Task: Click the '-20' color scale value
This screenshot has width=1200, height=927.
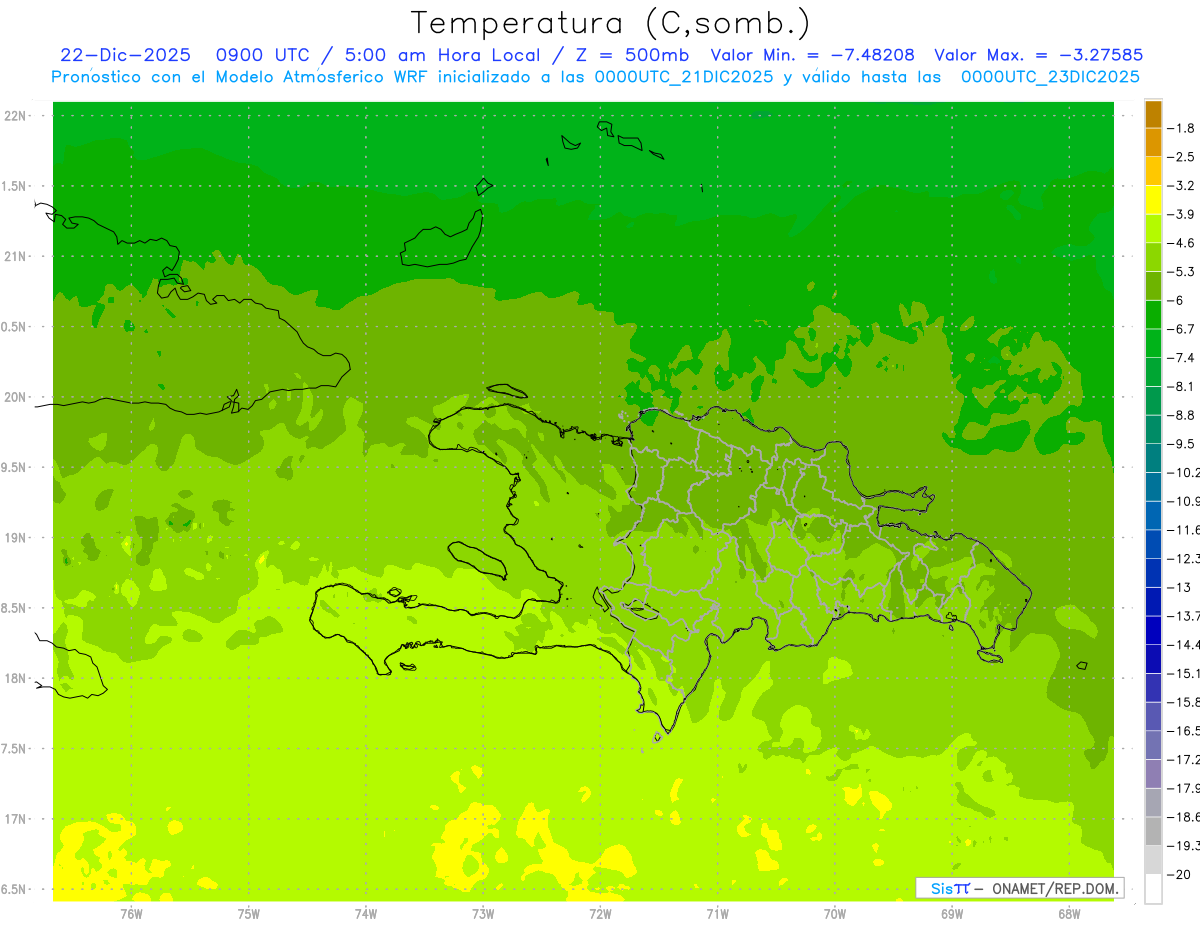Action: pyautogui.click(x=1178, y=875)
